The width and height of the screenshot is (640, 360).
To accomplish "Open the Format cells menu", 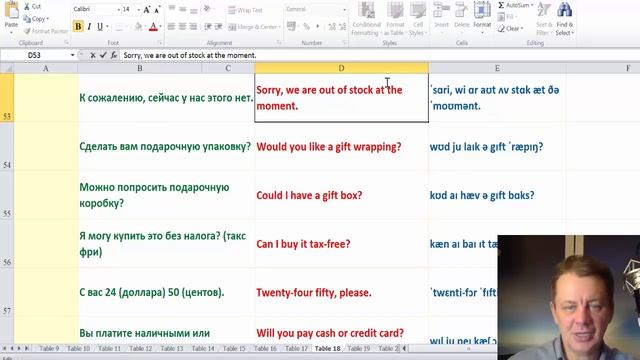I will pos(482,17).
